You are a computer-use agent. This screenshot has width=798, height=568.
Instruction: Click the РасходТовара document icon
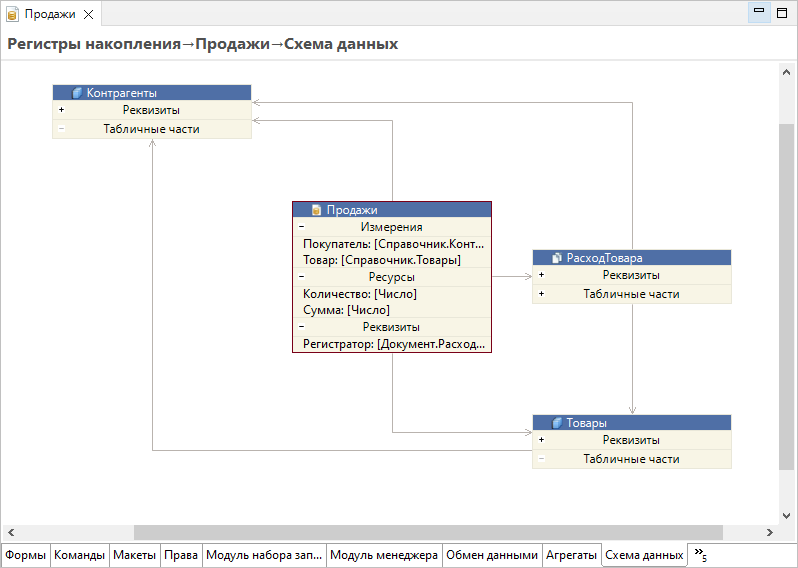[x=557, y=258]
